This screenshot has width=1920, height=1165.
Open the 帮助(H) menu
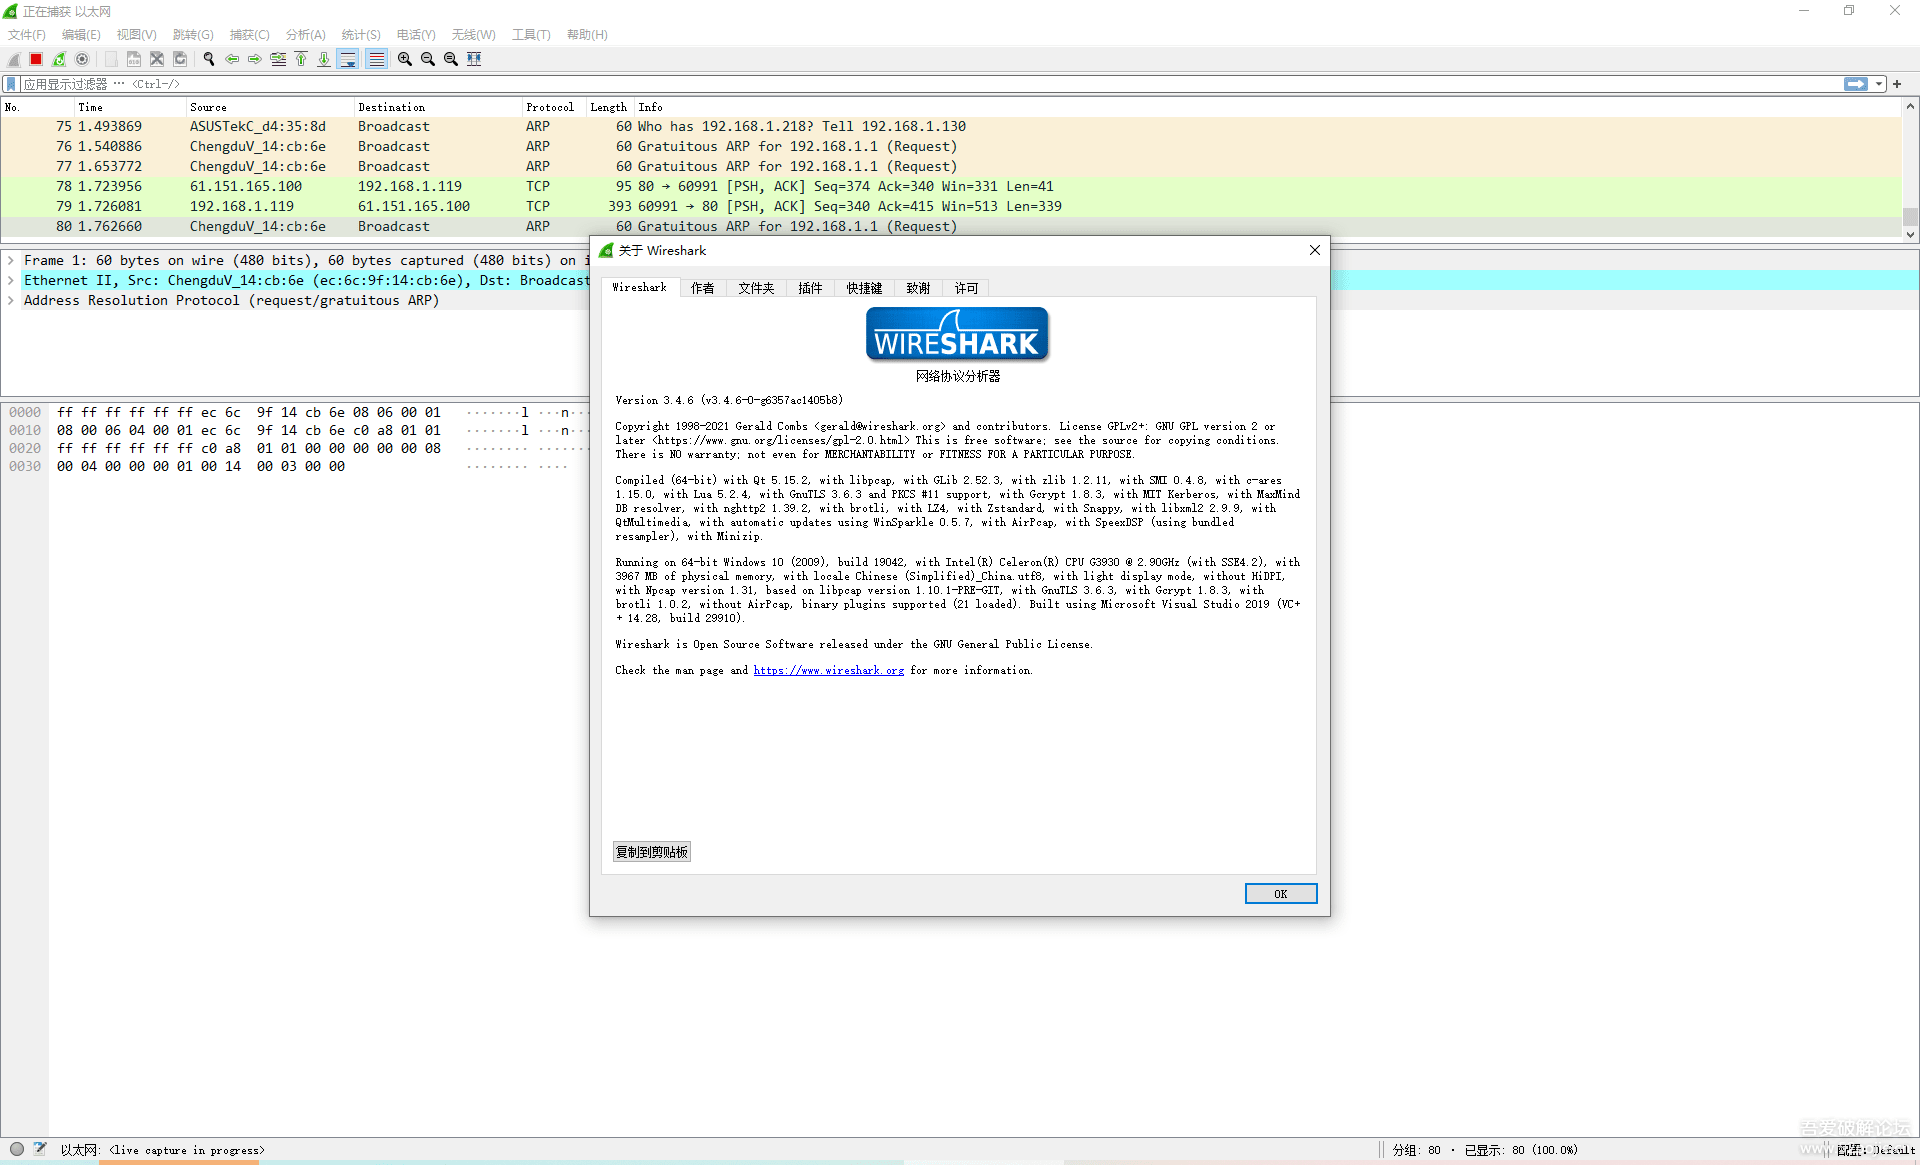tap(587, 35)
